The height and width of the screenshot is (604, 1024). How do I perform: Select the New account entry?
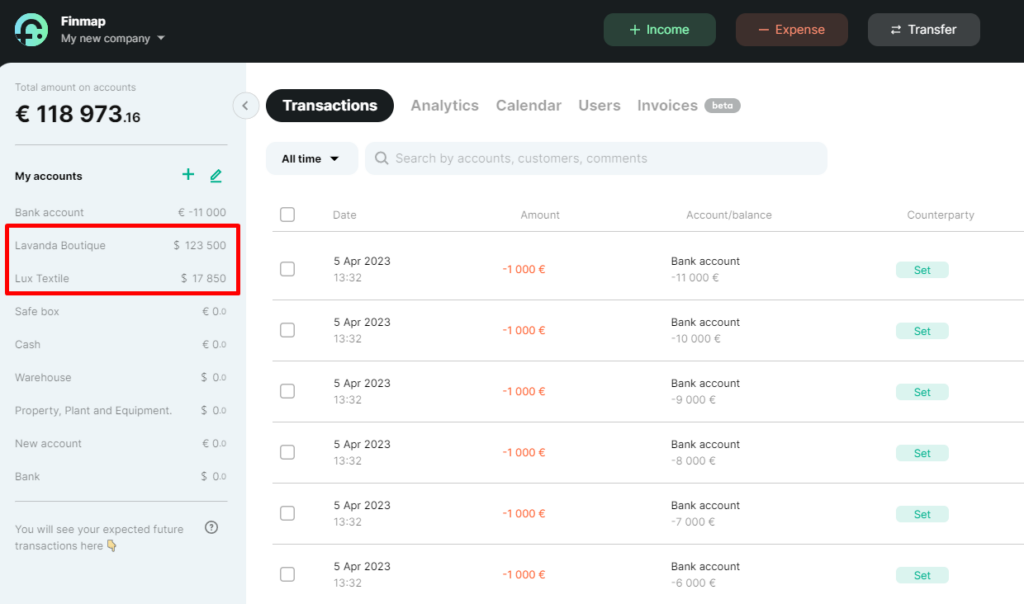pos(121,443)
